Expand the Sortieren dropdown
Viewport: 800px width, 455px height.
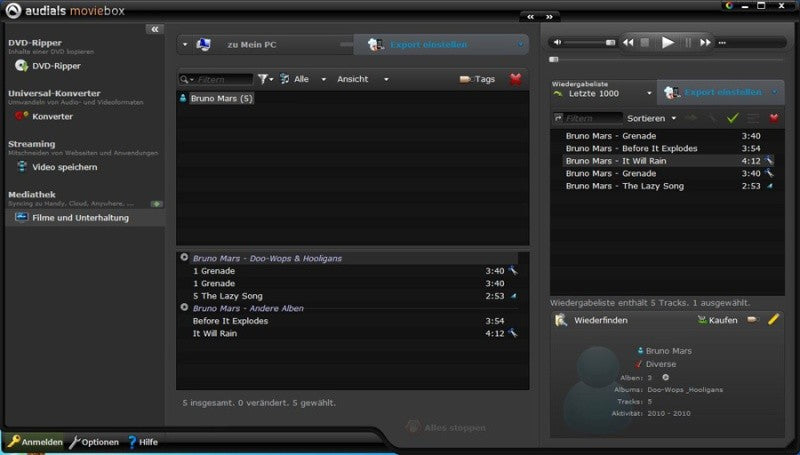tap(652, 118)
